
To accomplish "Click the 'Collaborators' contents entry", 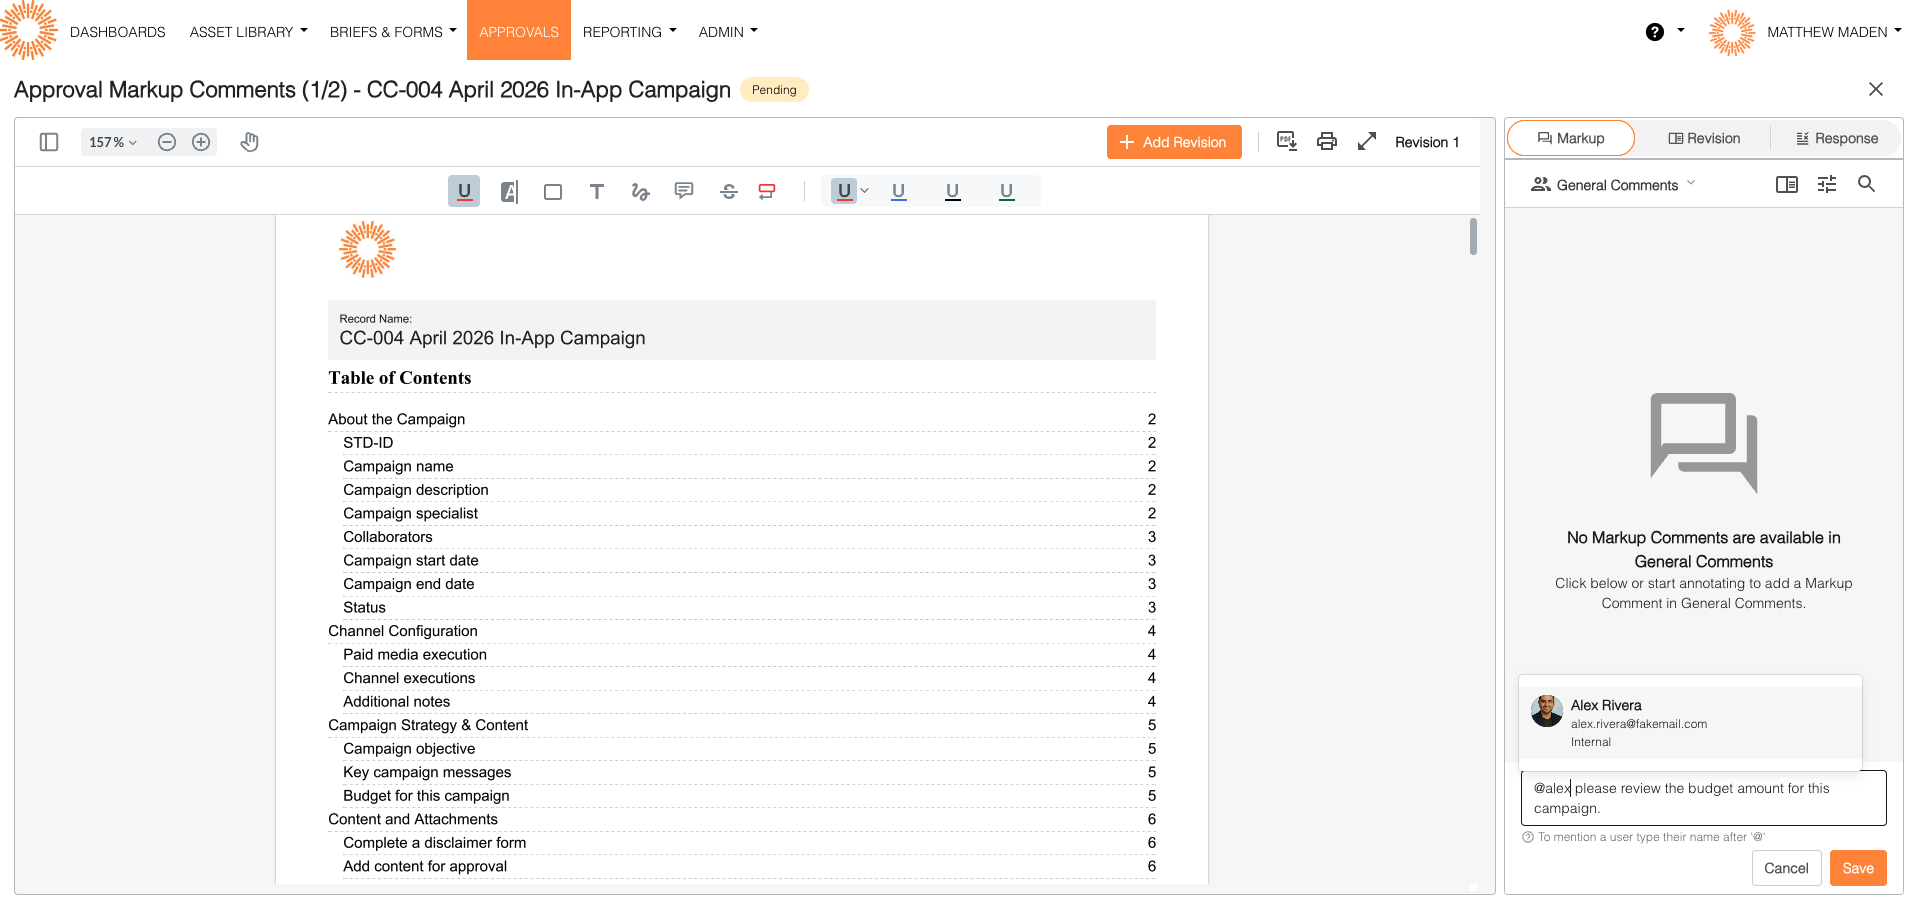I will click(388, 537).
